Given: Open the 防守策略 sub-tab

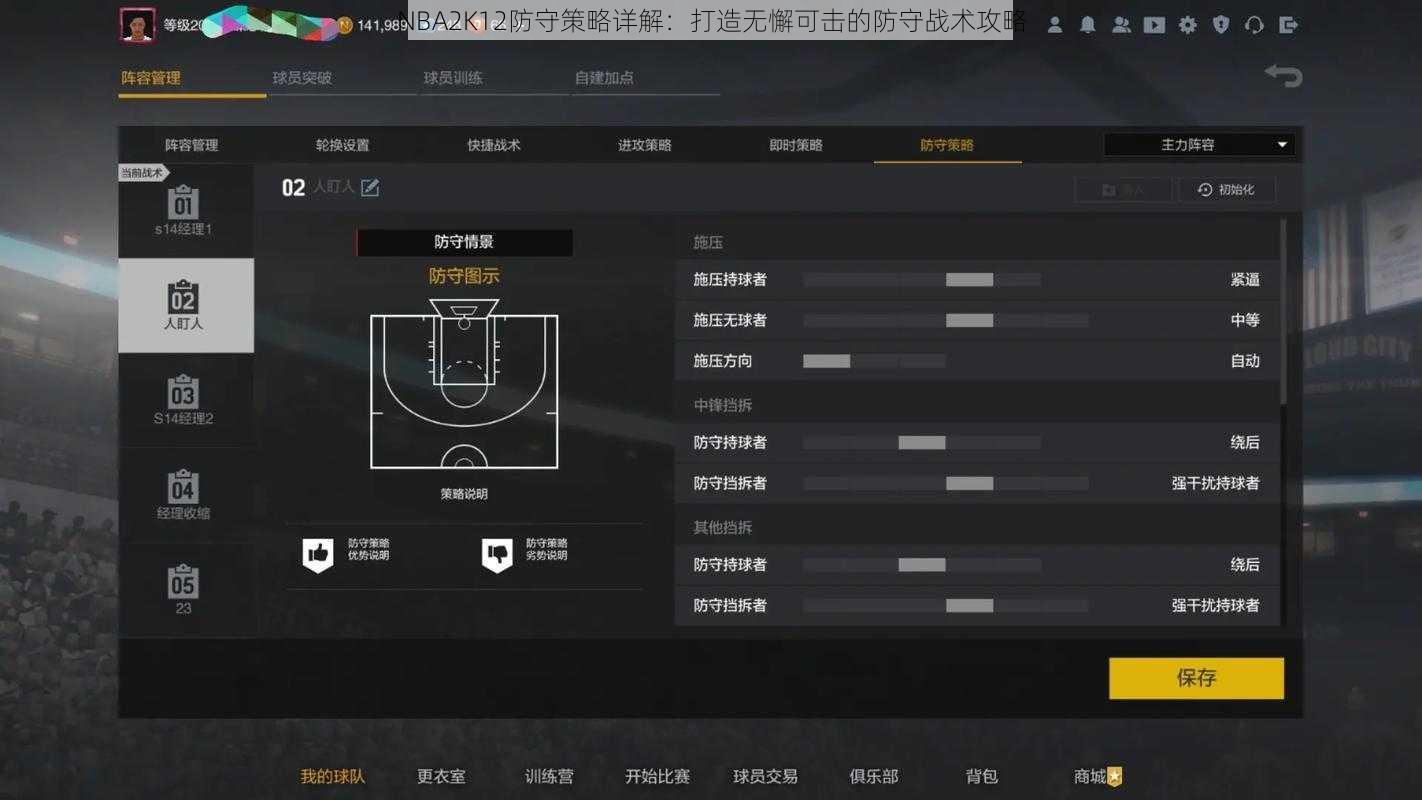Looking at the screenshot, I should [947, 145].
